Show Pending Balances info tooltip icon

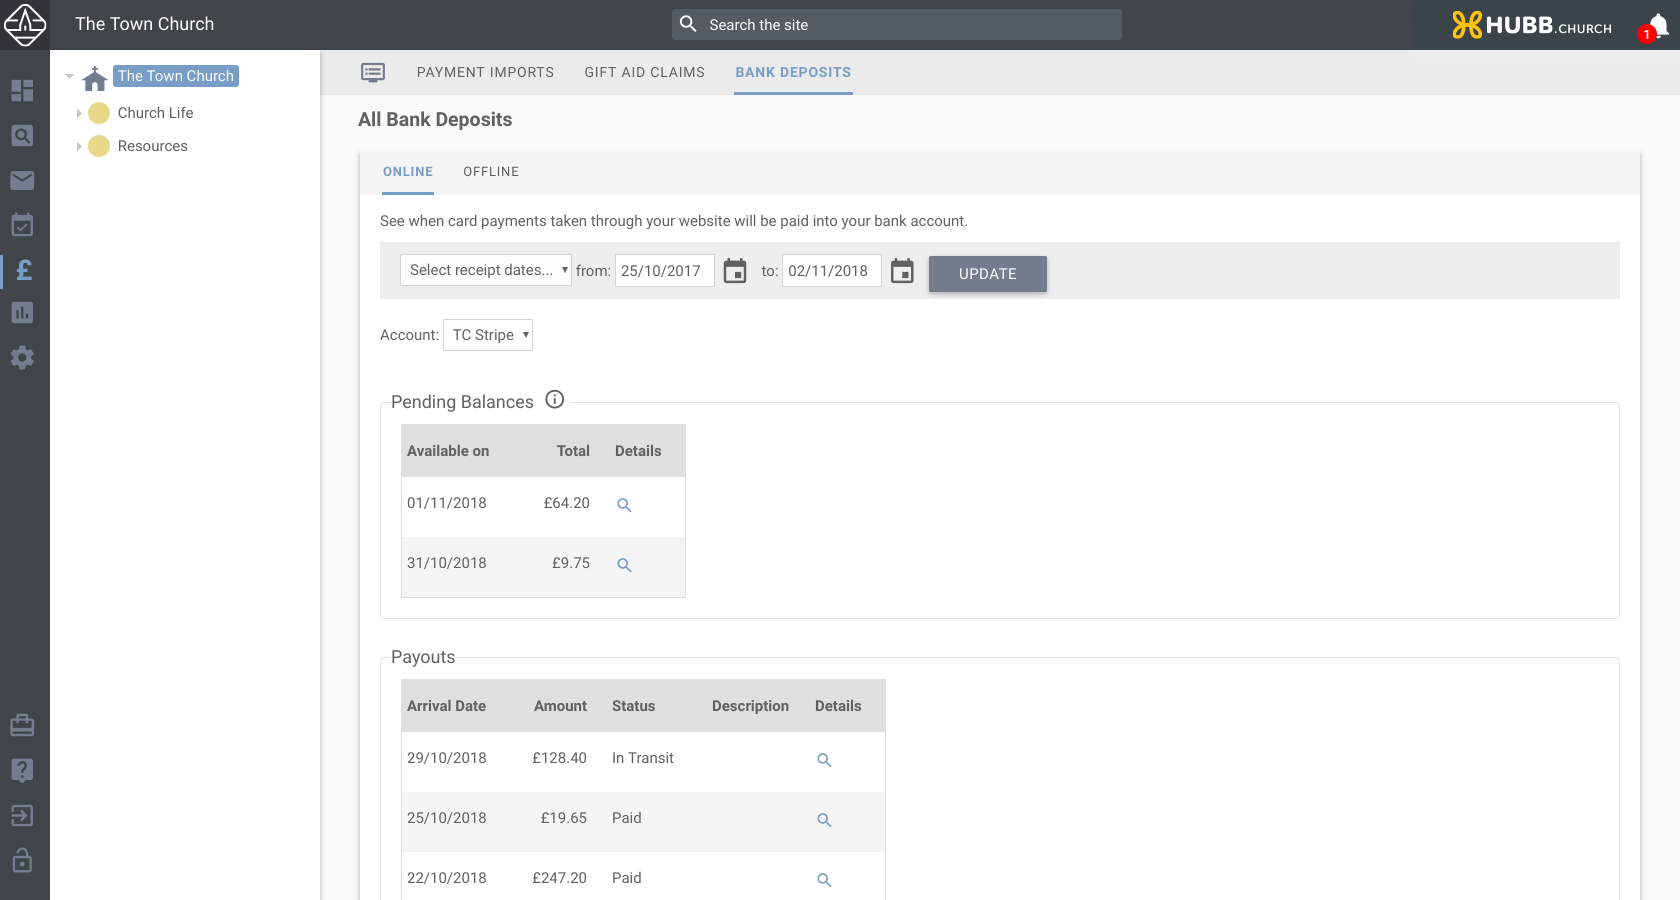click(555, 400)
